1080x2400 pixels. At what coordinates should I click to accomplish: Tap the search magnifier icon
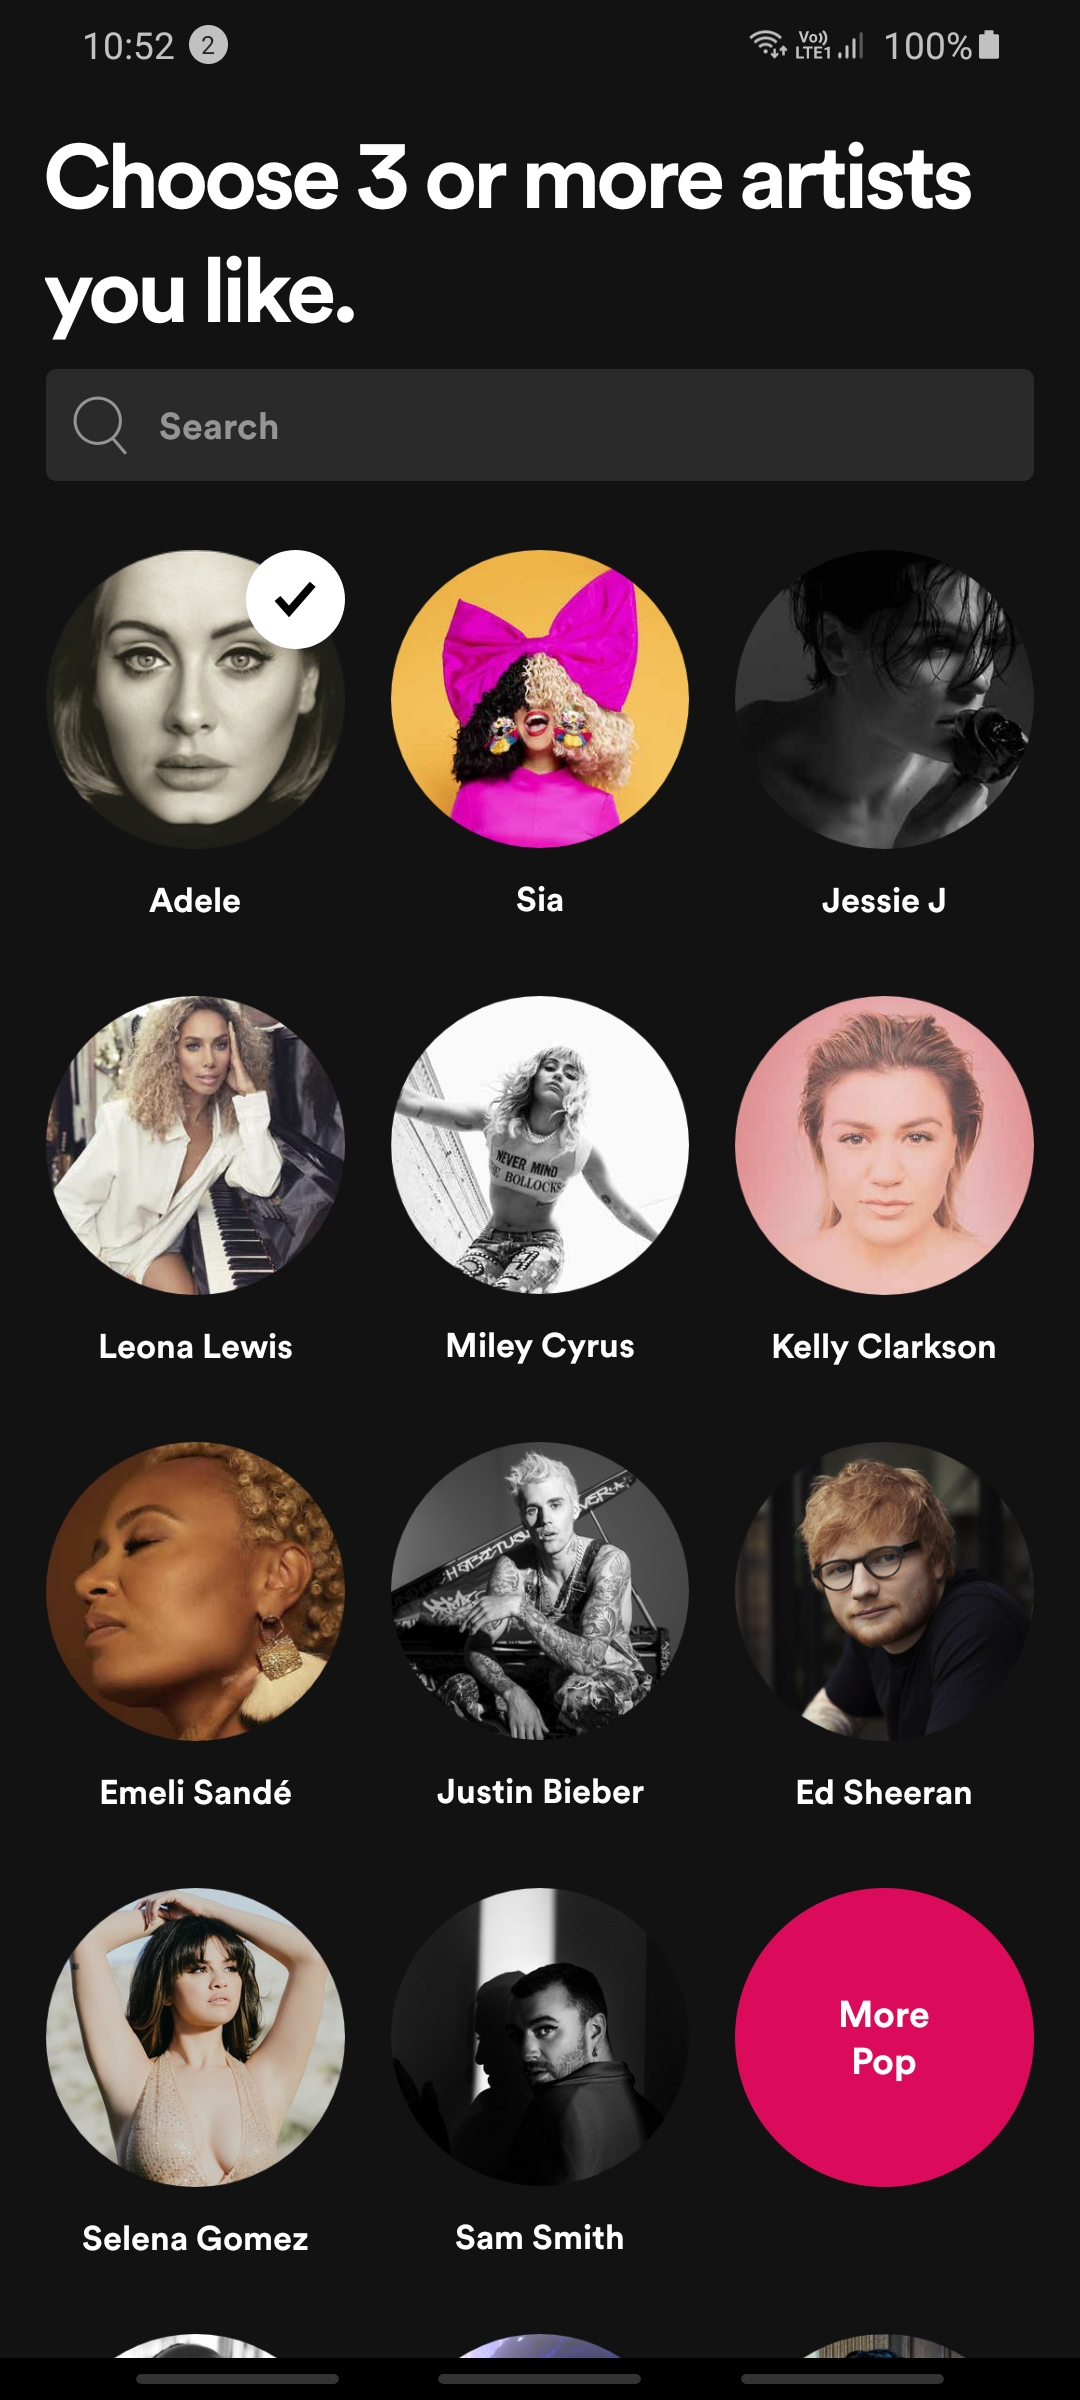click(100, 425)
